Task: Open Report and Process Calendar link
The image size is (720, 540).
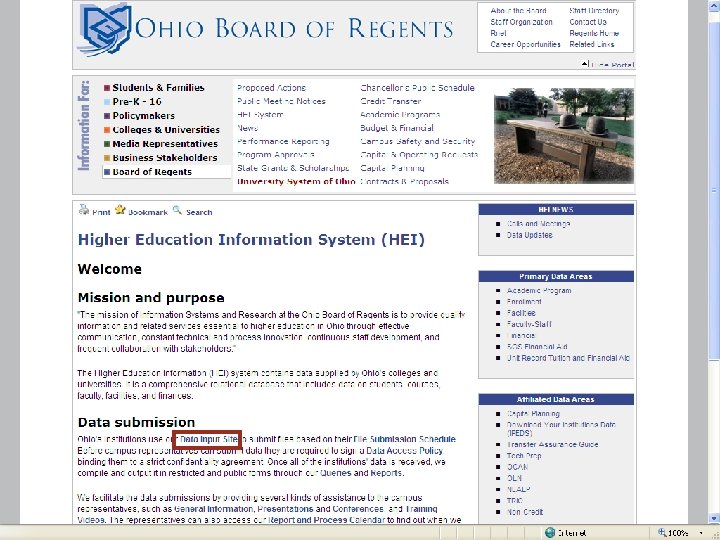Action: click(326, 520)
